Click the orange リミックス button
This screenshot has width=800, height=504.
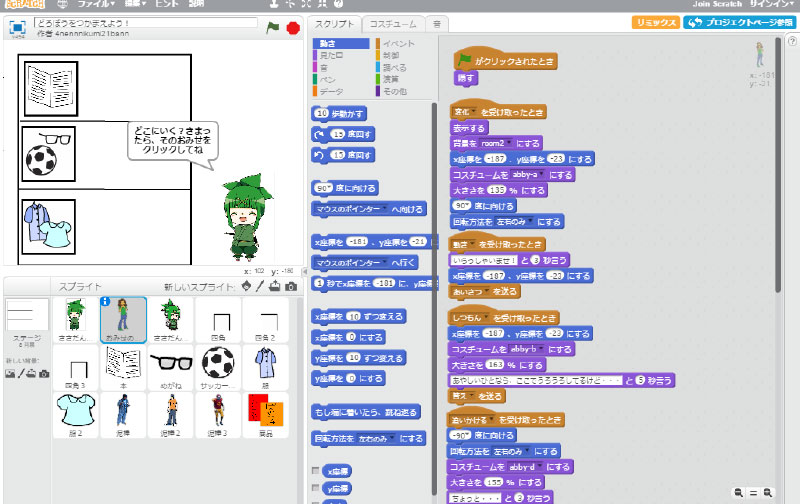tap(656, 23)
